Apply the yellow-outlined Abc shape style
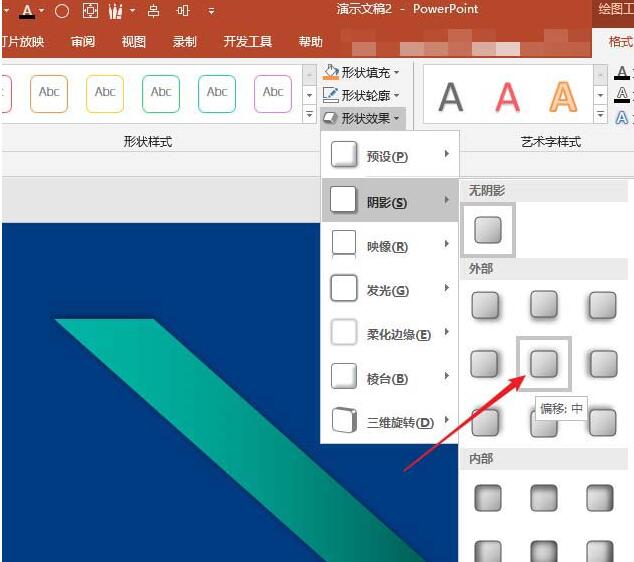Image resolution: width=634 pixels, height=562 pixels. [x=105, y=94]
